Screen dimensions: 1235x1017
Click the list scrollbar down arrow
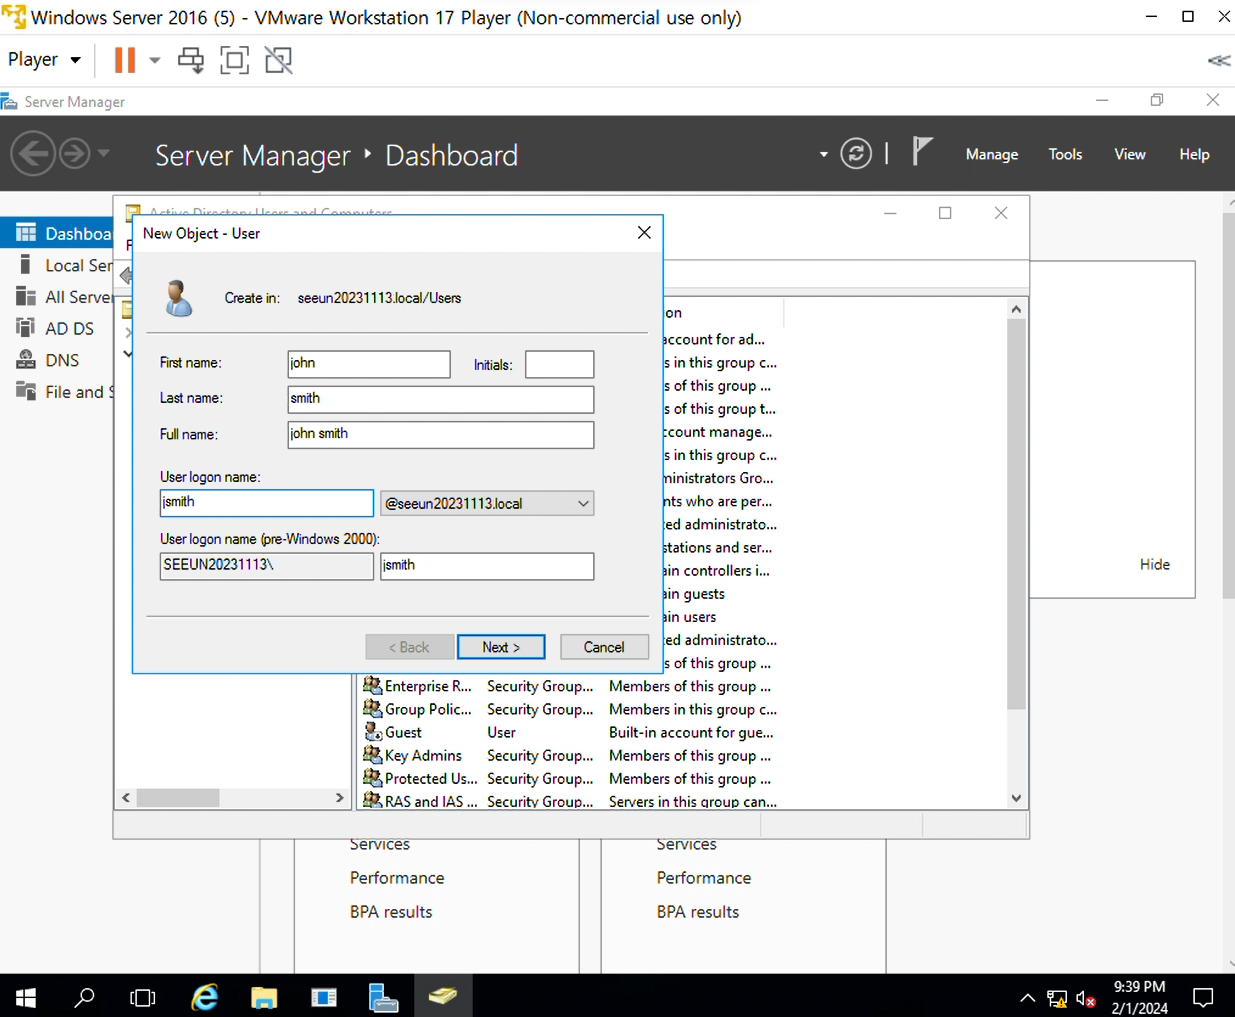tap(1016, 798)
